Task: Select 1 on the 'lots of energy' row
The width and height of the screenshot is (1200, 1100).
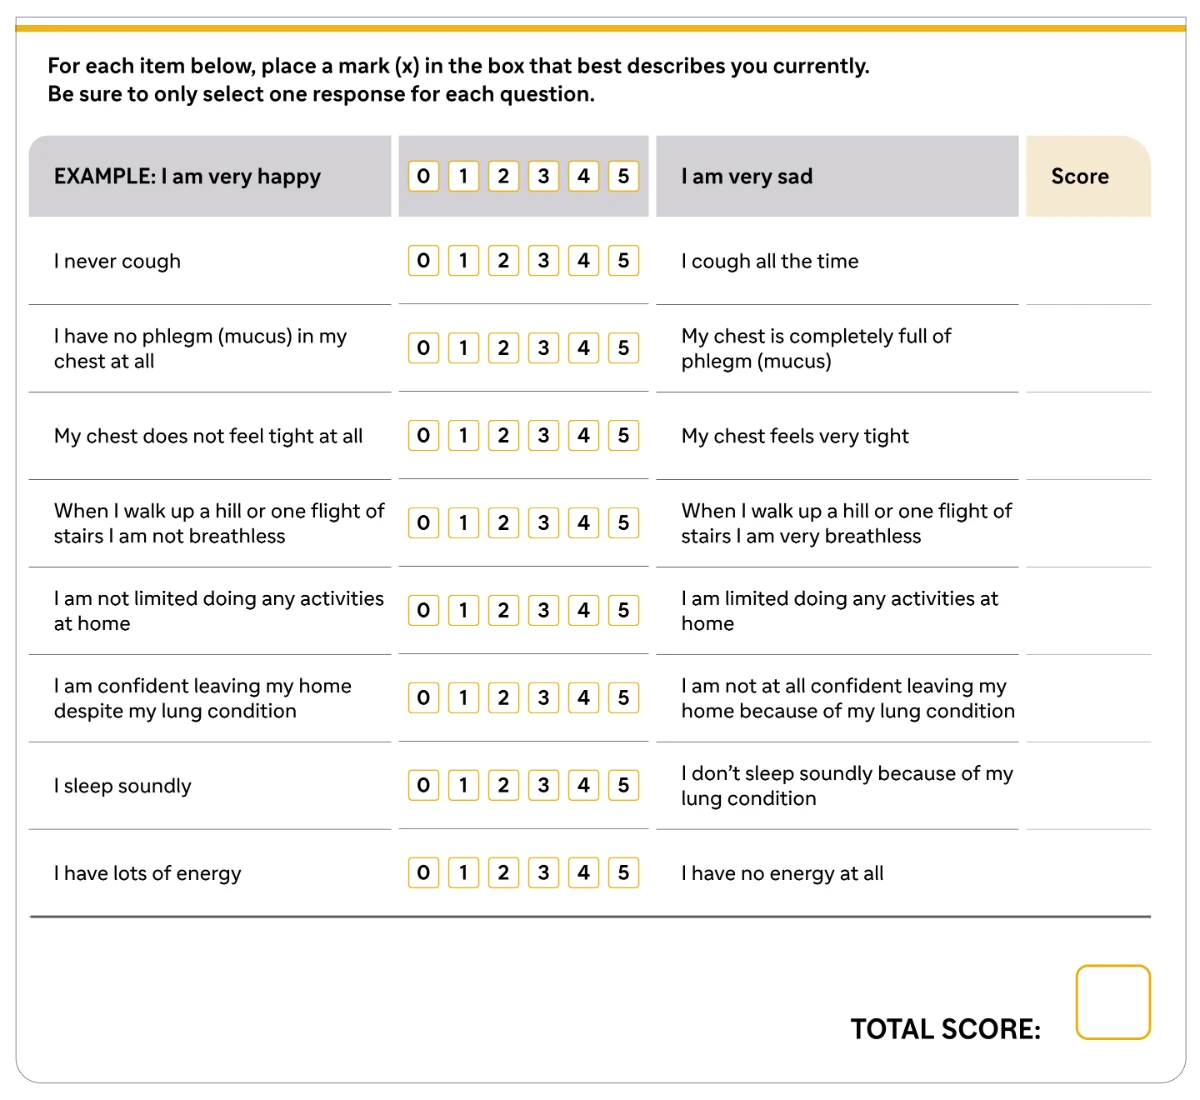Action: (x=463, y=873)
